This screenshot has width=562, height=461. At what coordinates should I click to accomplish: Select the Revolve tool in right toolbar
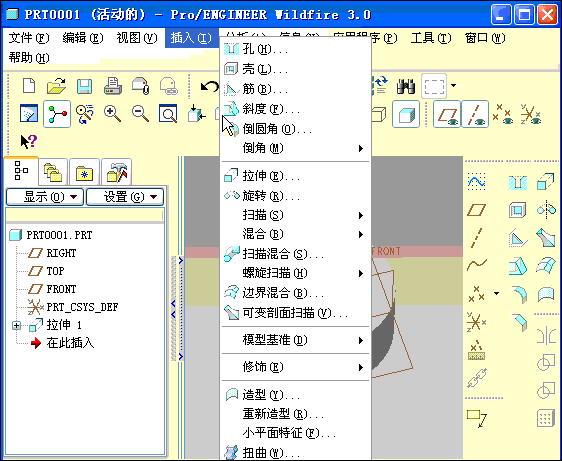(546, 209)
